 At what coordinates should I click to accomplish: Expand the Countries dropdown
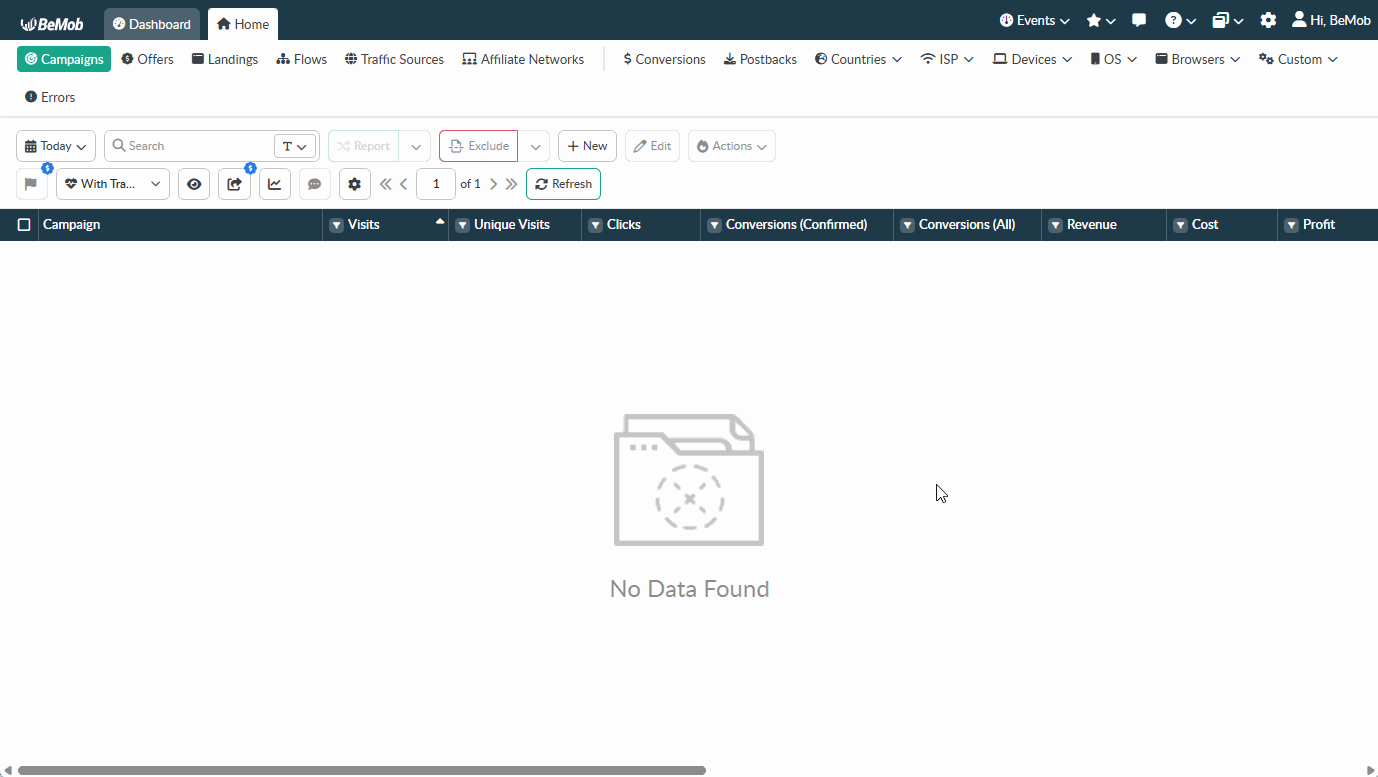tap(858, 59)
